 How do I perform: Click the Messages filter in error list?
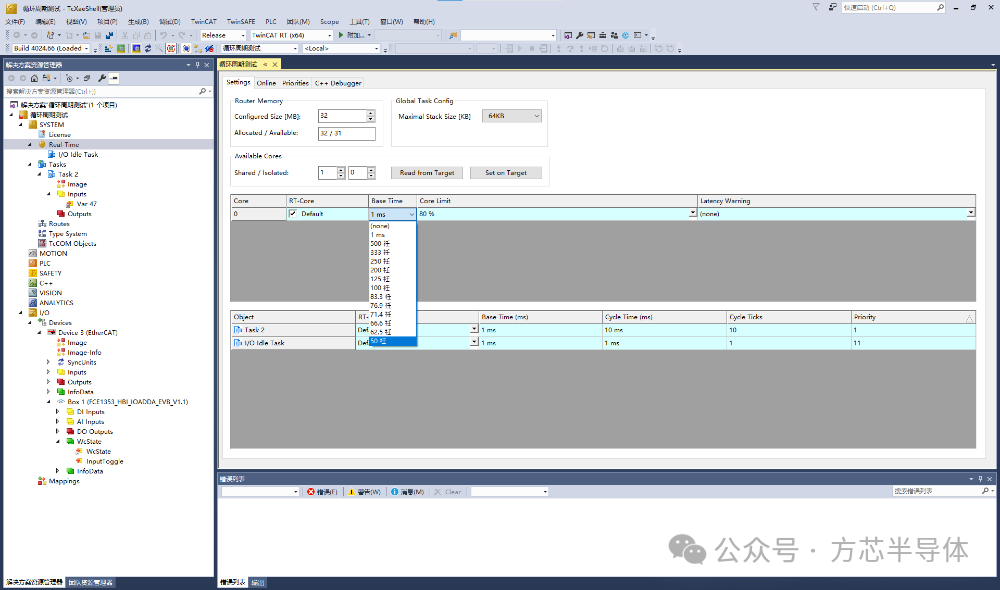[408, 492]
